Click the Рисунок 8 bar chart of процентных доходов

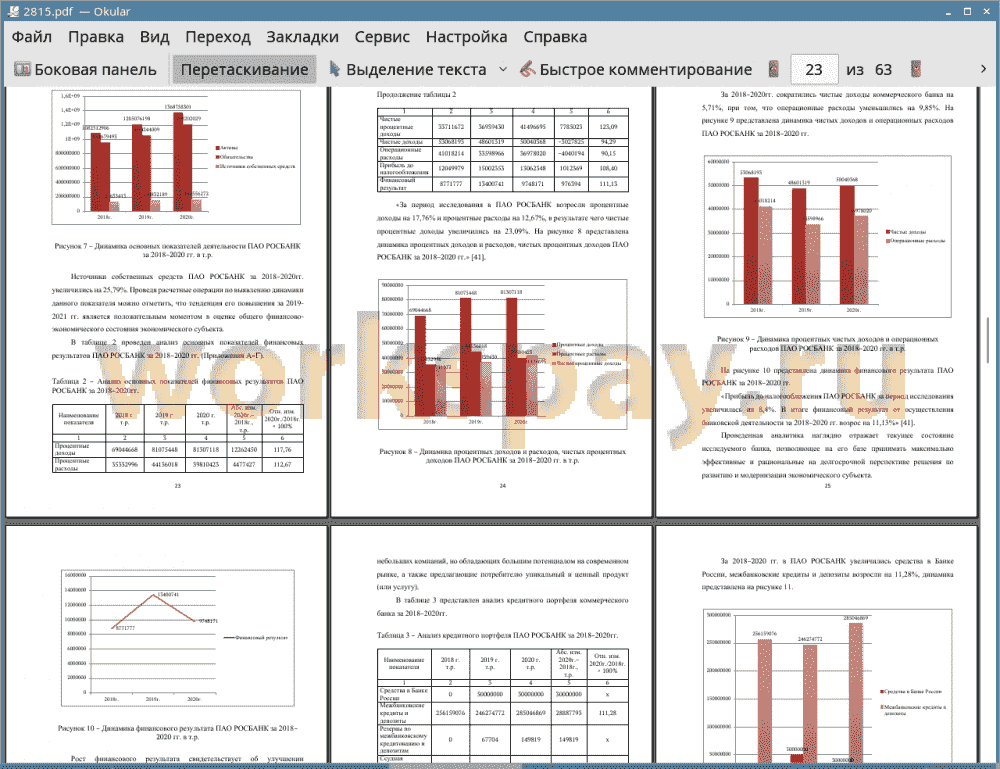pyautogui.click(x=503, y=355)
